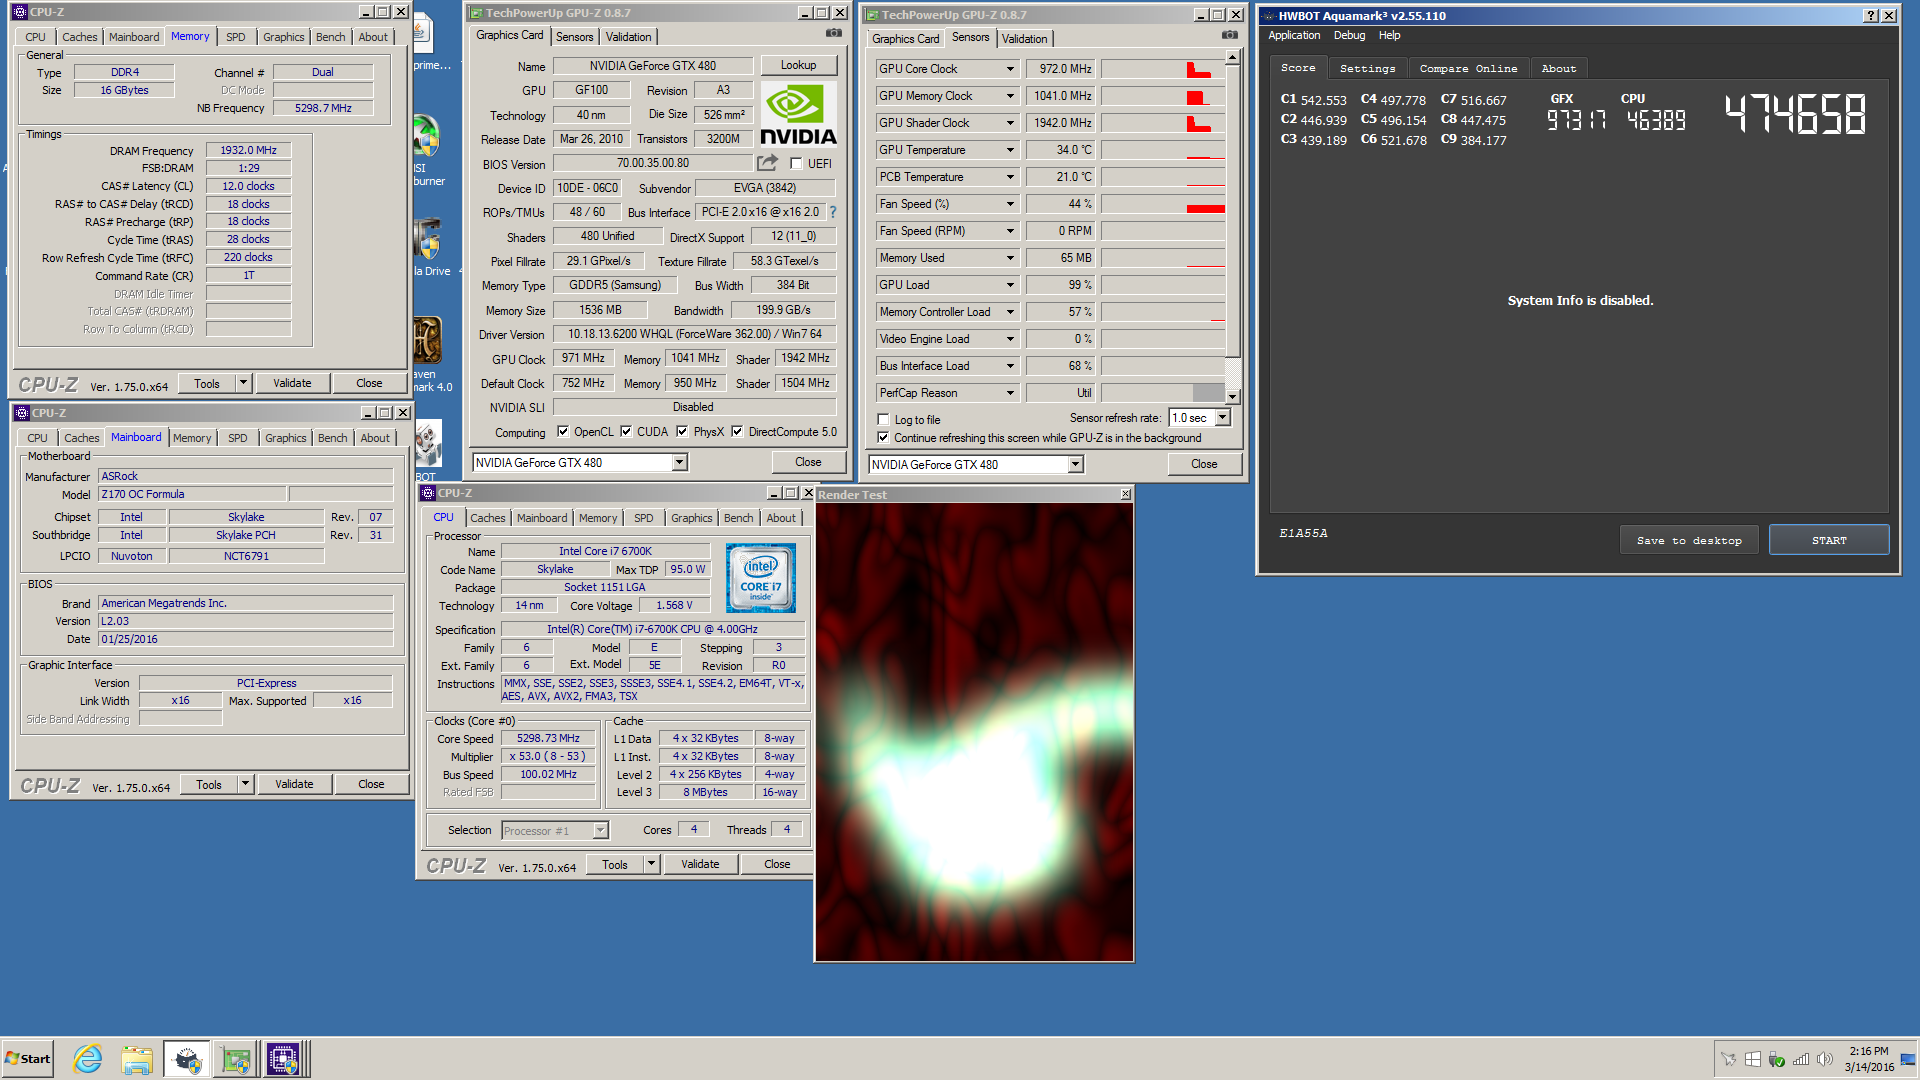Viewport: 1920px width, 1080px height.
Task: Click the Aquamark title bar app icon
Action: click(1268, 15)
